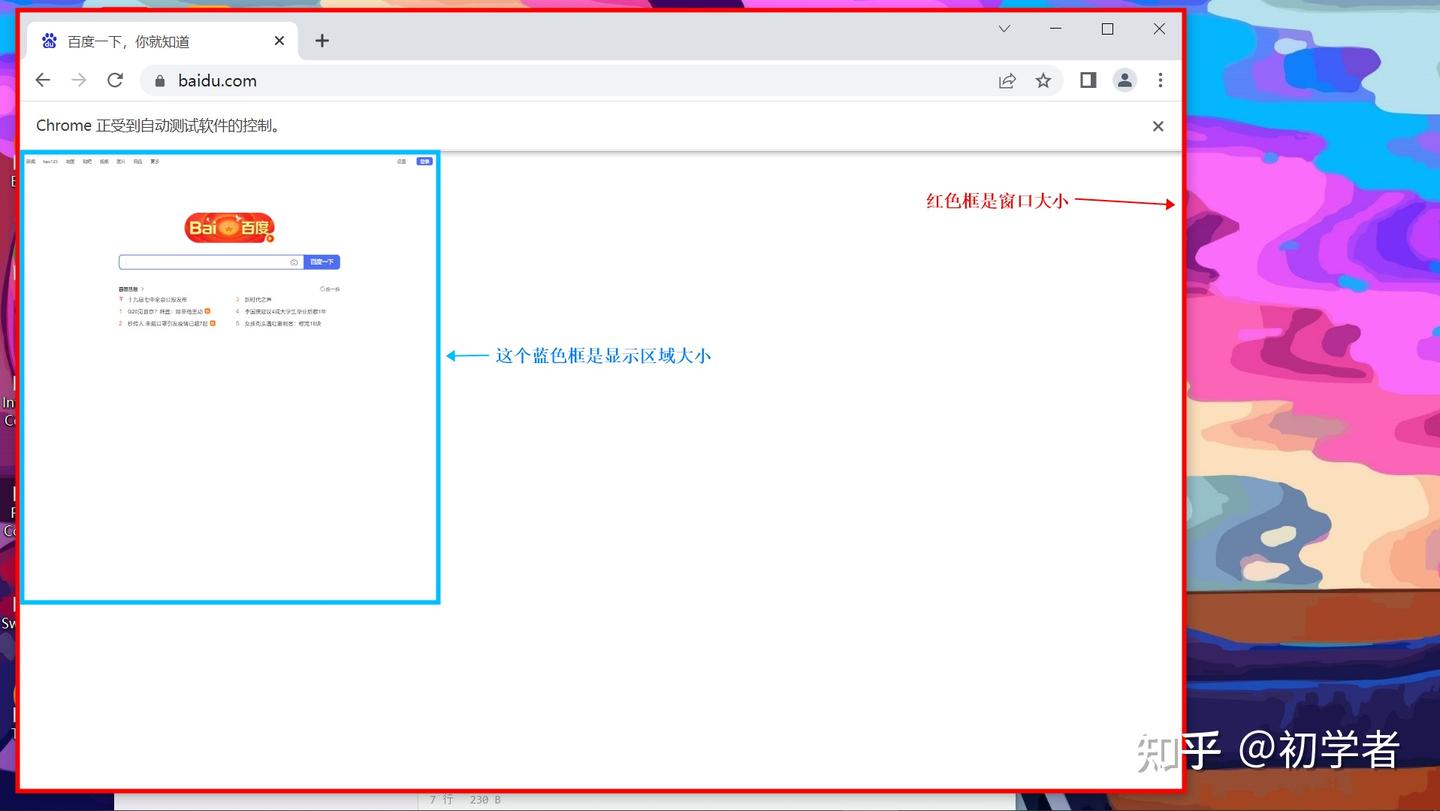
Task: Click the share icon in Chrome toolbar
Action: point(1006,80)
